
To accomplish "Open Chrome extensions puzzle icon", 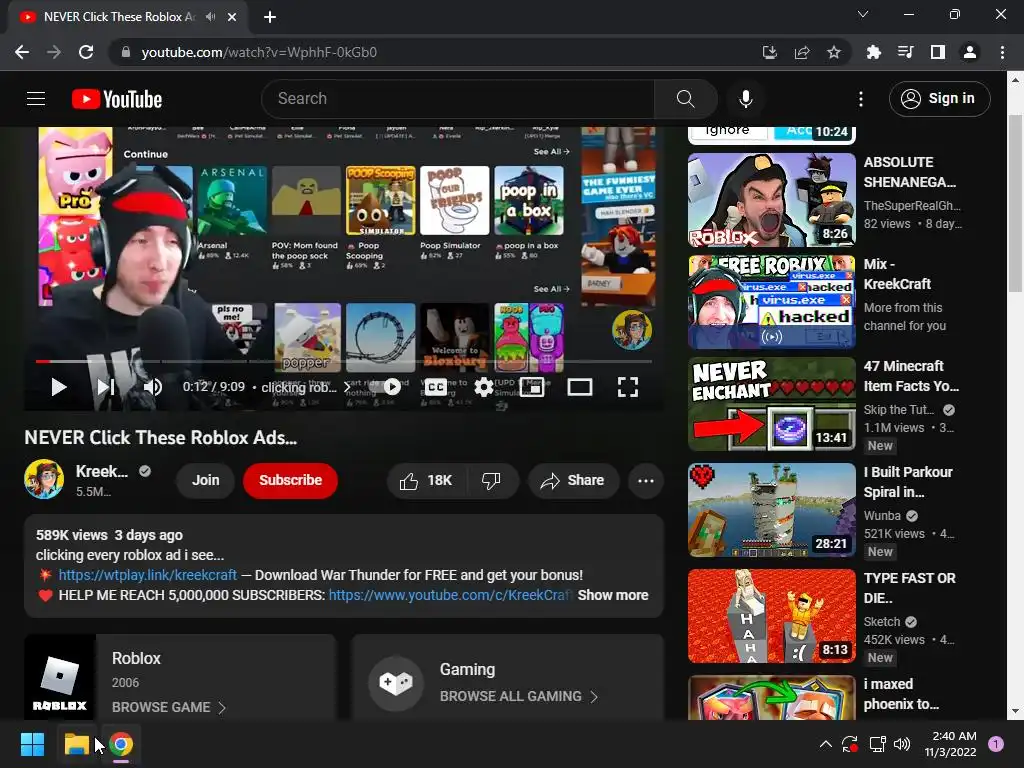I will click(x=873, y=52).
